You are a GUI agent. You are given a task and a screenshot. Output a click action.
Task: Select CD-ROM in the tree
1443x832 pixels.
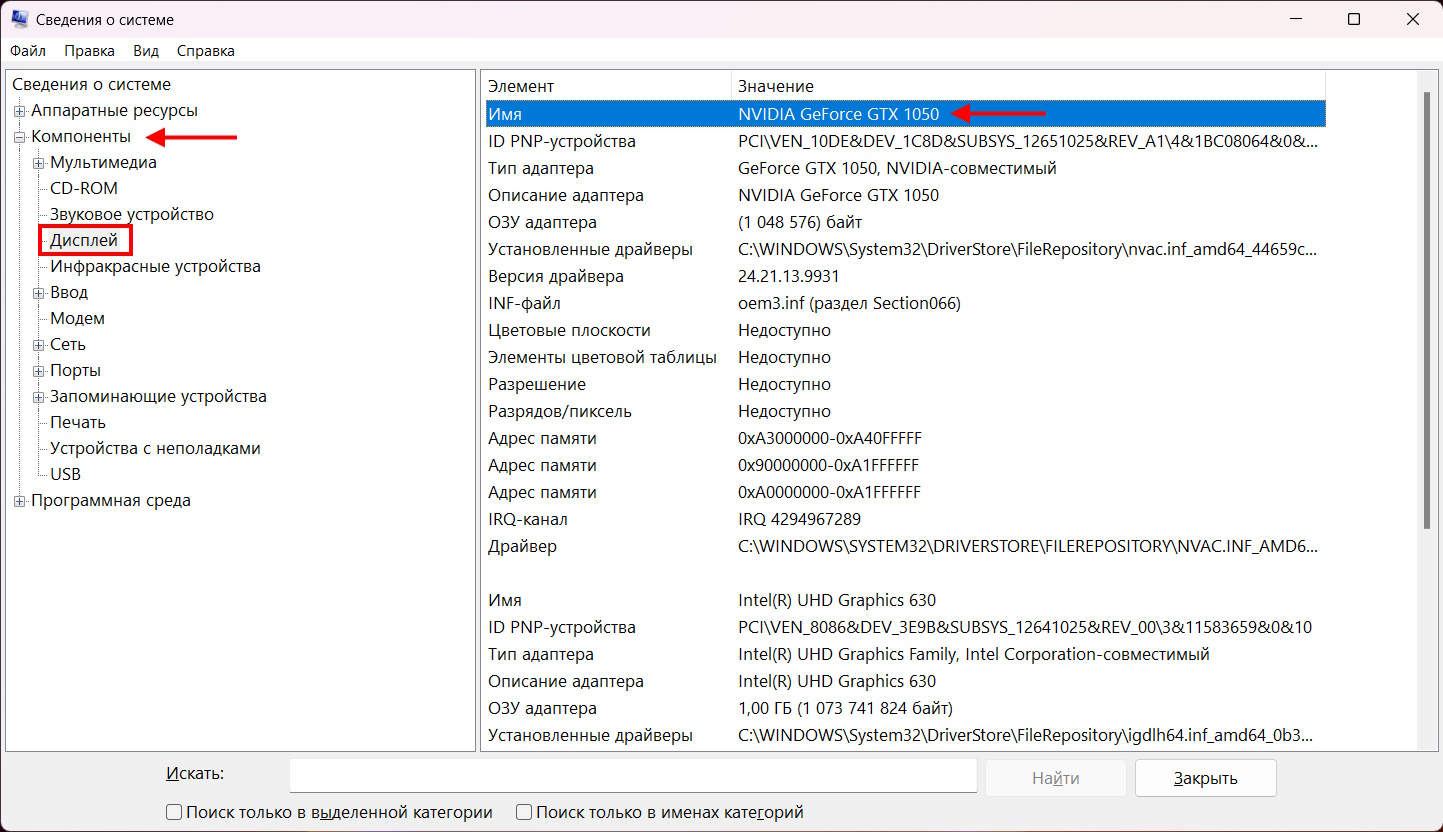click(84, 189)
